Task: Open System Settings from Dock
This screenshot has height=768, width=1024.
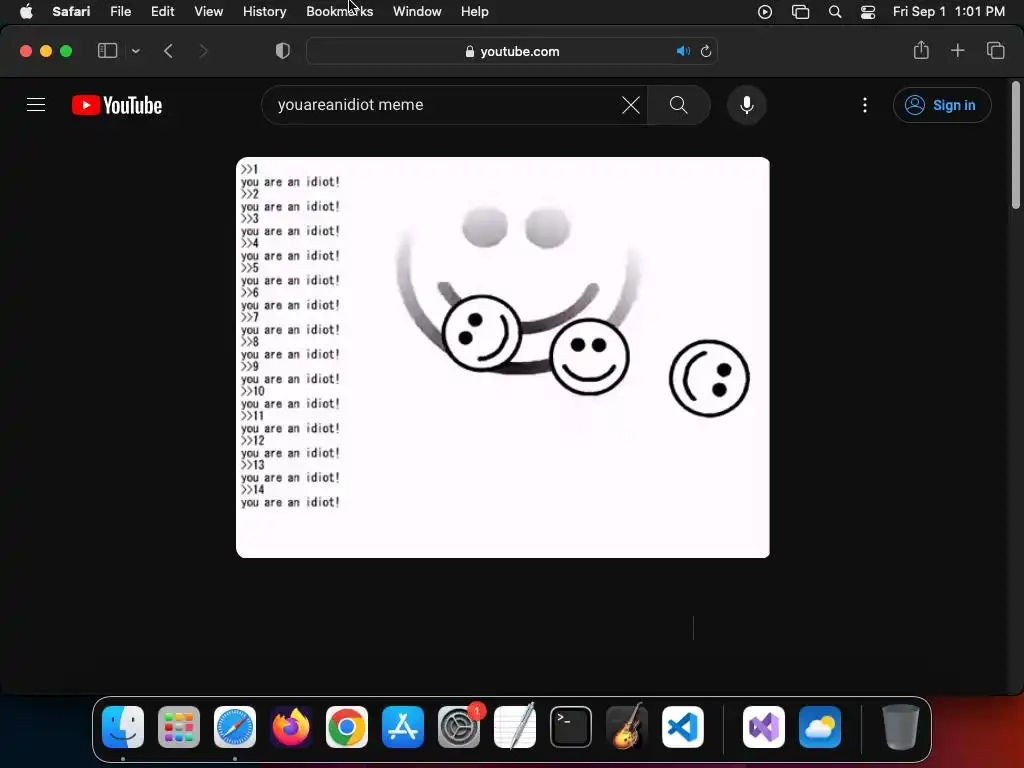Action: point(458,727)
